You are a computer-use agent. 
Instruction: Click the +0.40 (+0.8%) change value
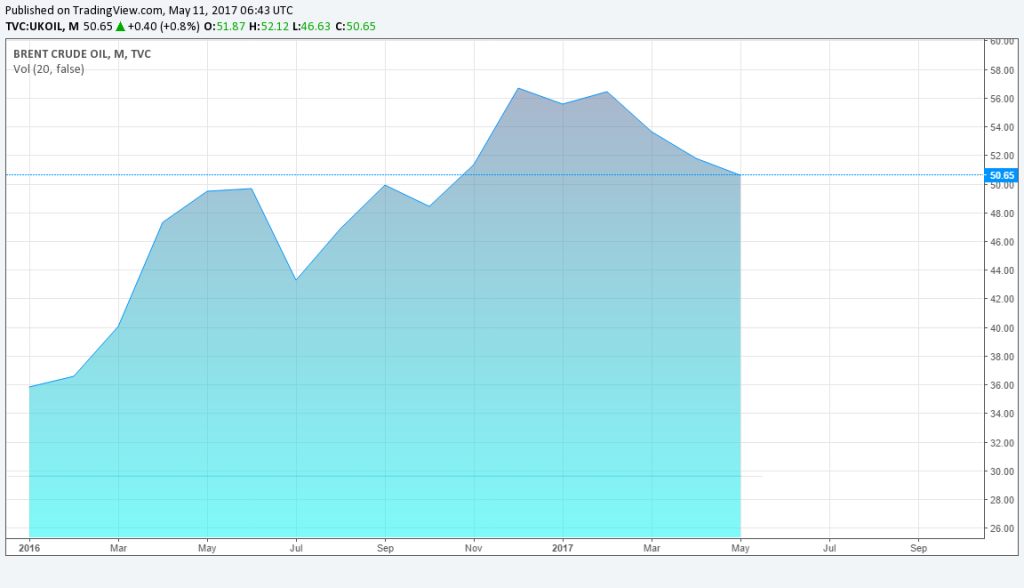pyautogui.click(x=163, y=27)
